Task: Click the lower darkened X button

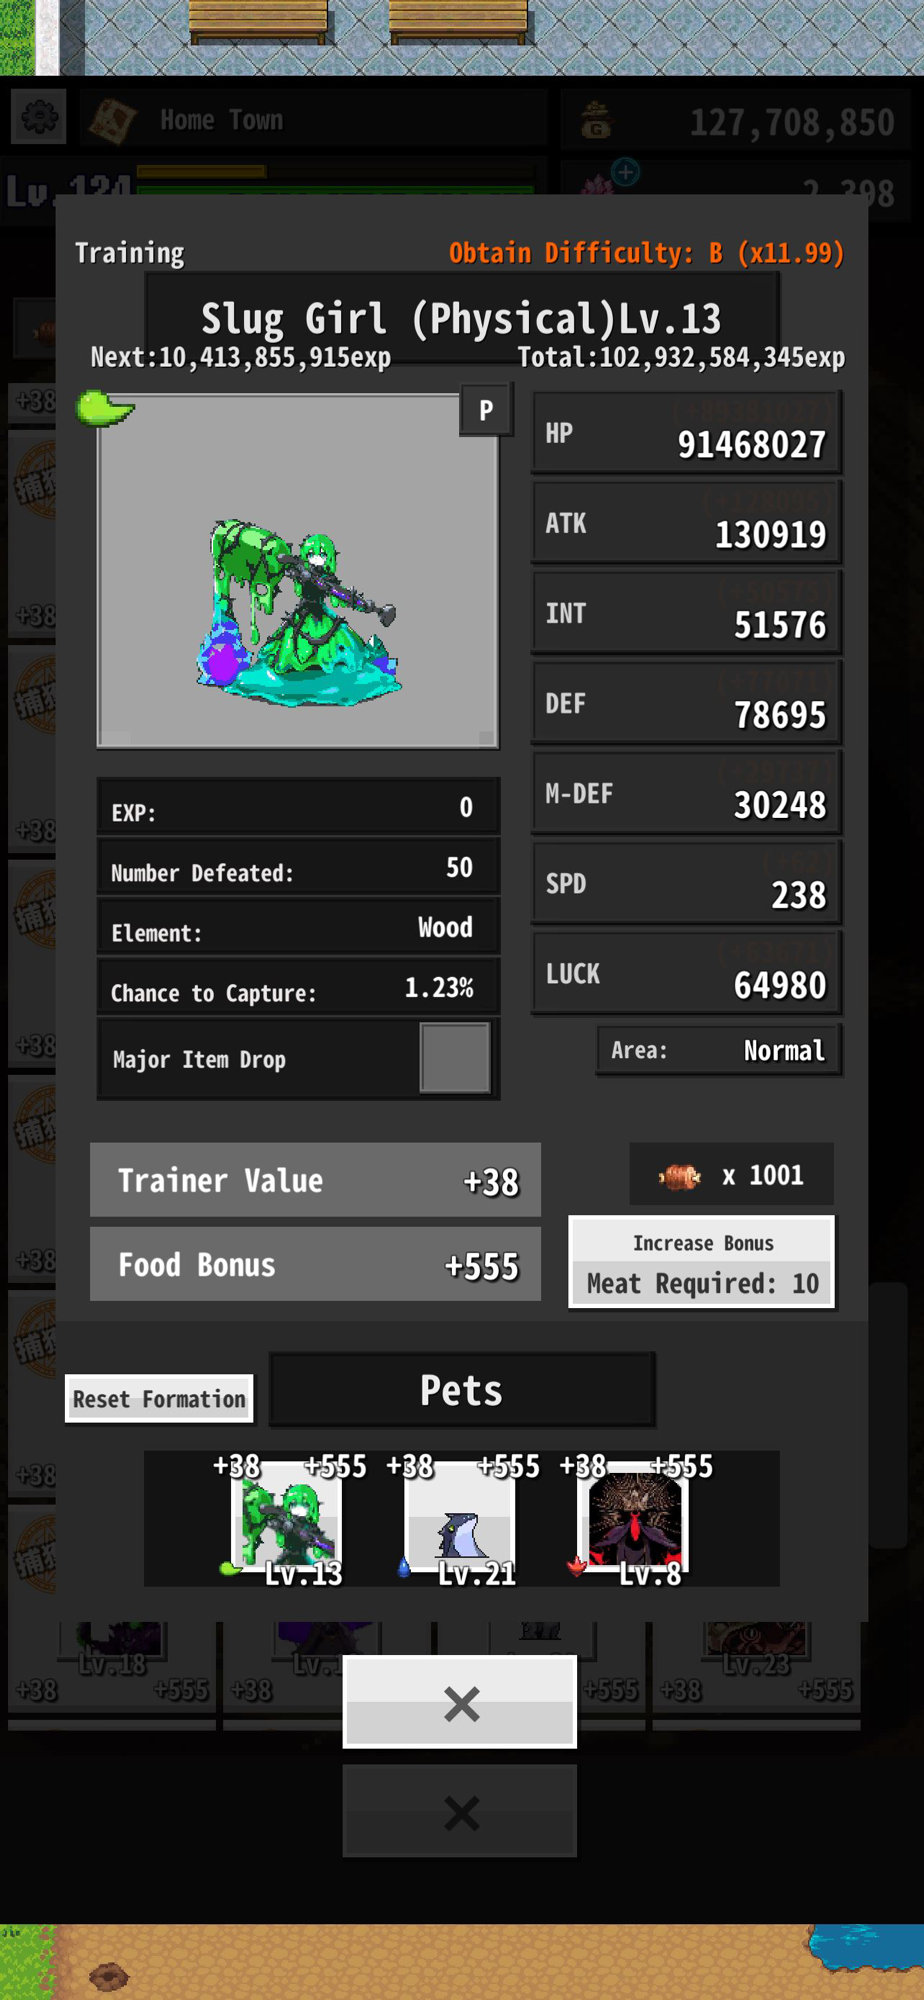Action: tap(460, 1811)
